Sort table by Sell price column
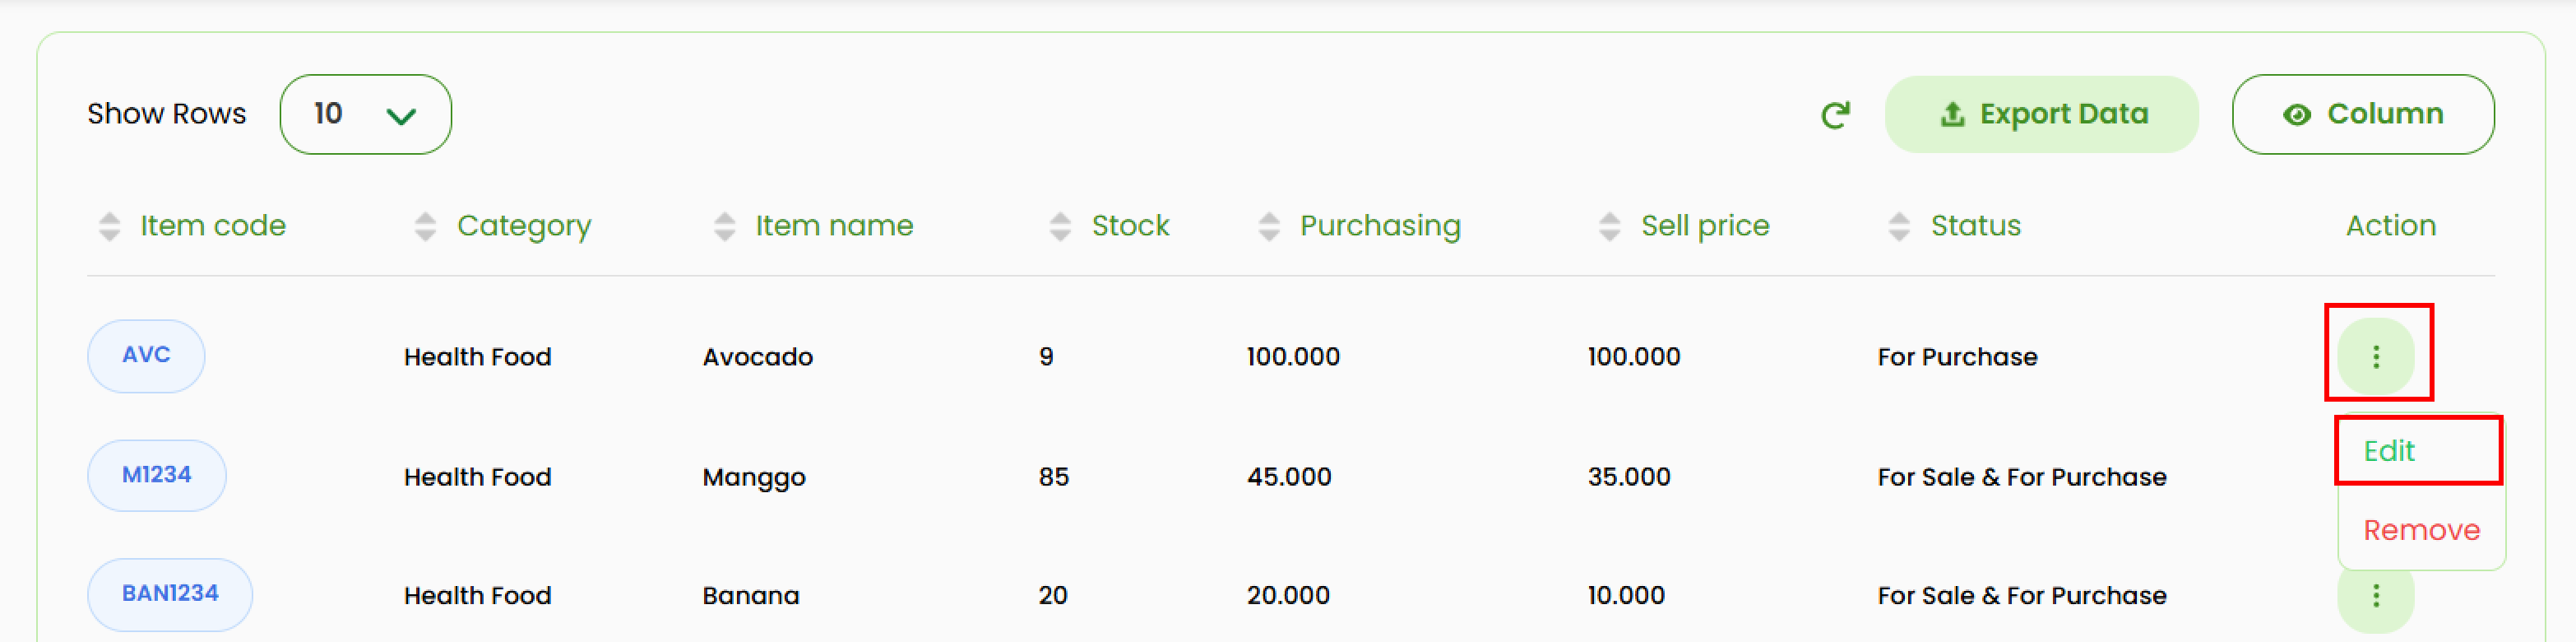The height and width of the screenshot is (642, 2576). (x=1609, y=226)
